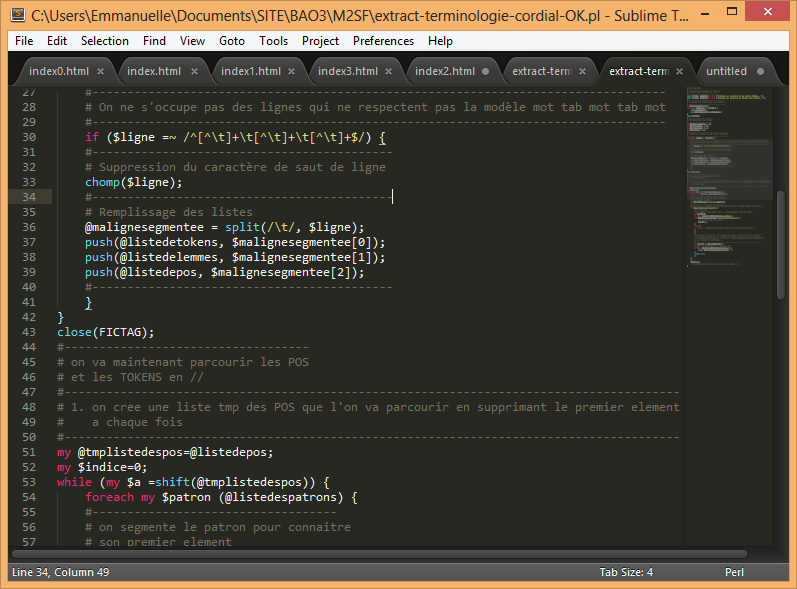The image size is (797, 589).
Task: Click 'if' keyword on line 30
Action: click(92, 137)
